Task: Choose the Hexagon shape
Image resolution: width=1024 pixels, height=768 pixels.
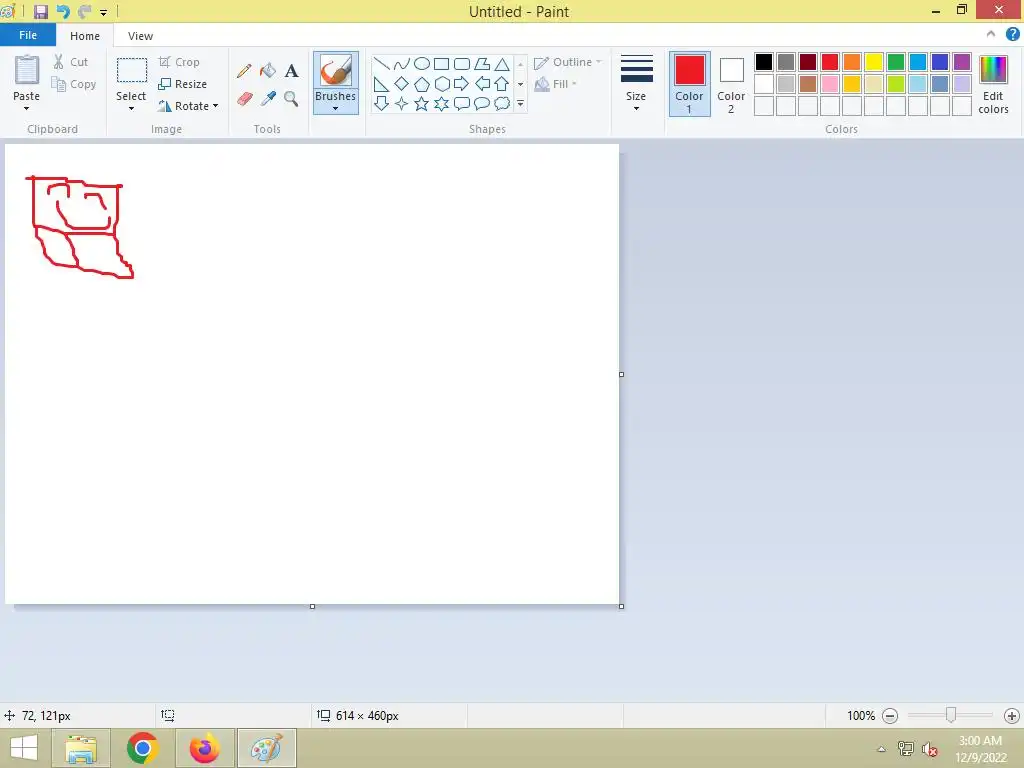Action: coord(441,84)
